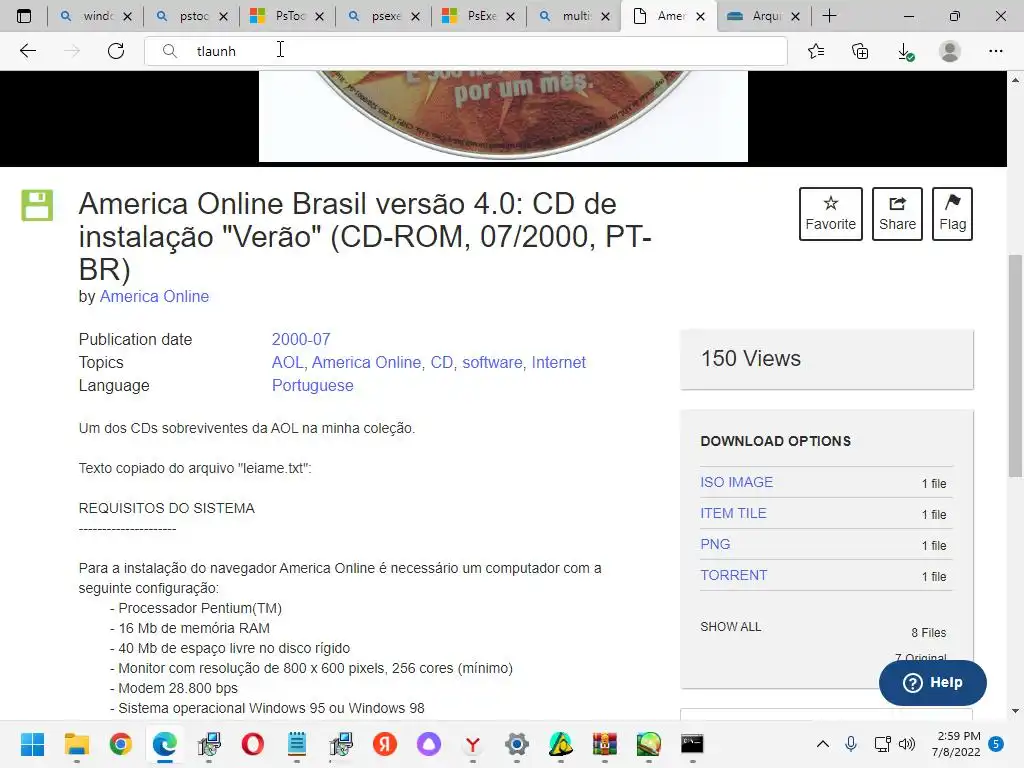This screenshot has height=768, width=1024.
Task: Click the microphone tray icon
Action: click(x=850, y=744)
